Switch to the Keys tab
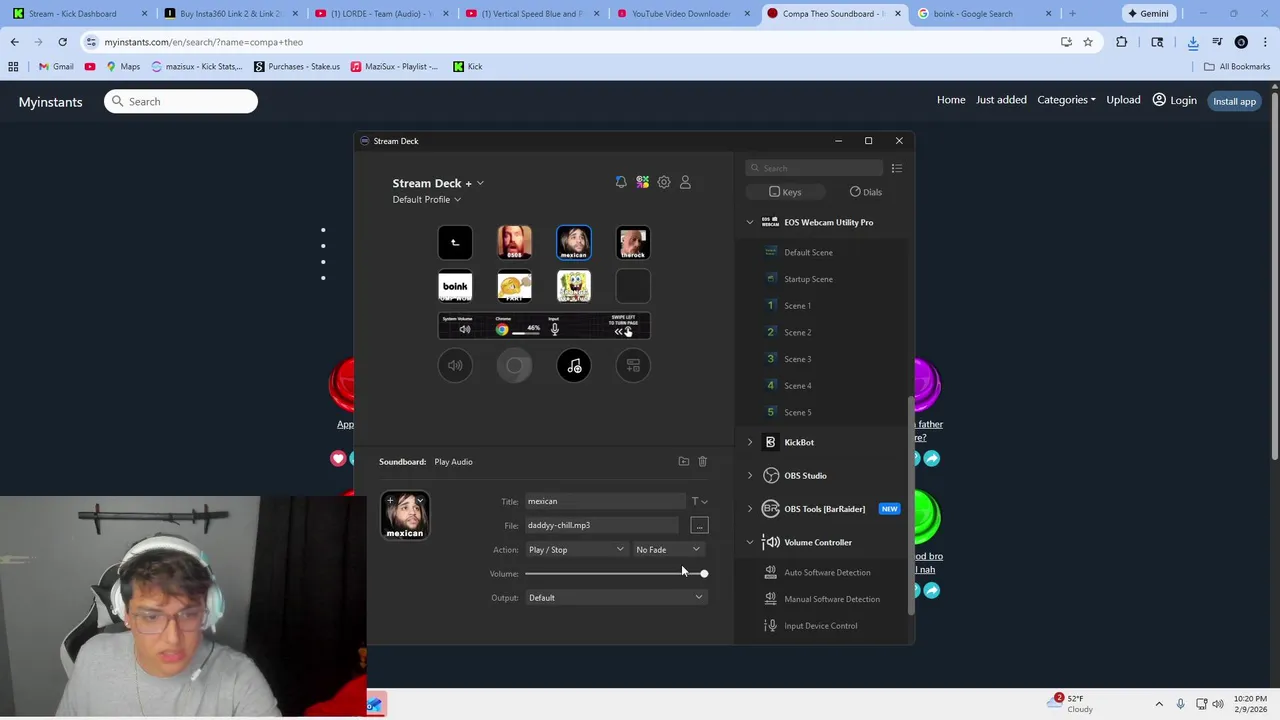 [785, 192]
